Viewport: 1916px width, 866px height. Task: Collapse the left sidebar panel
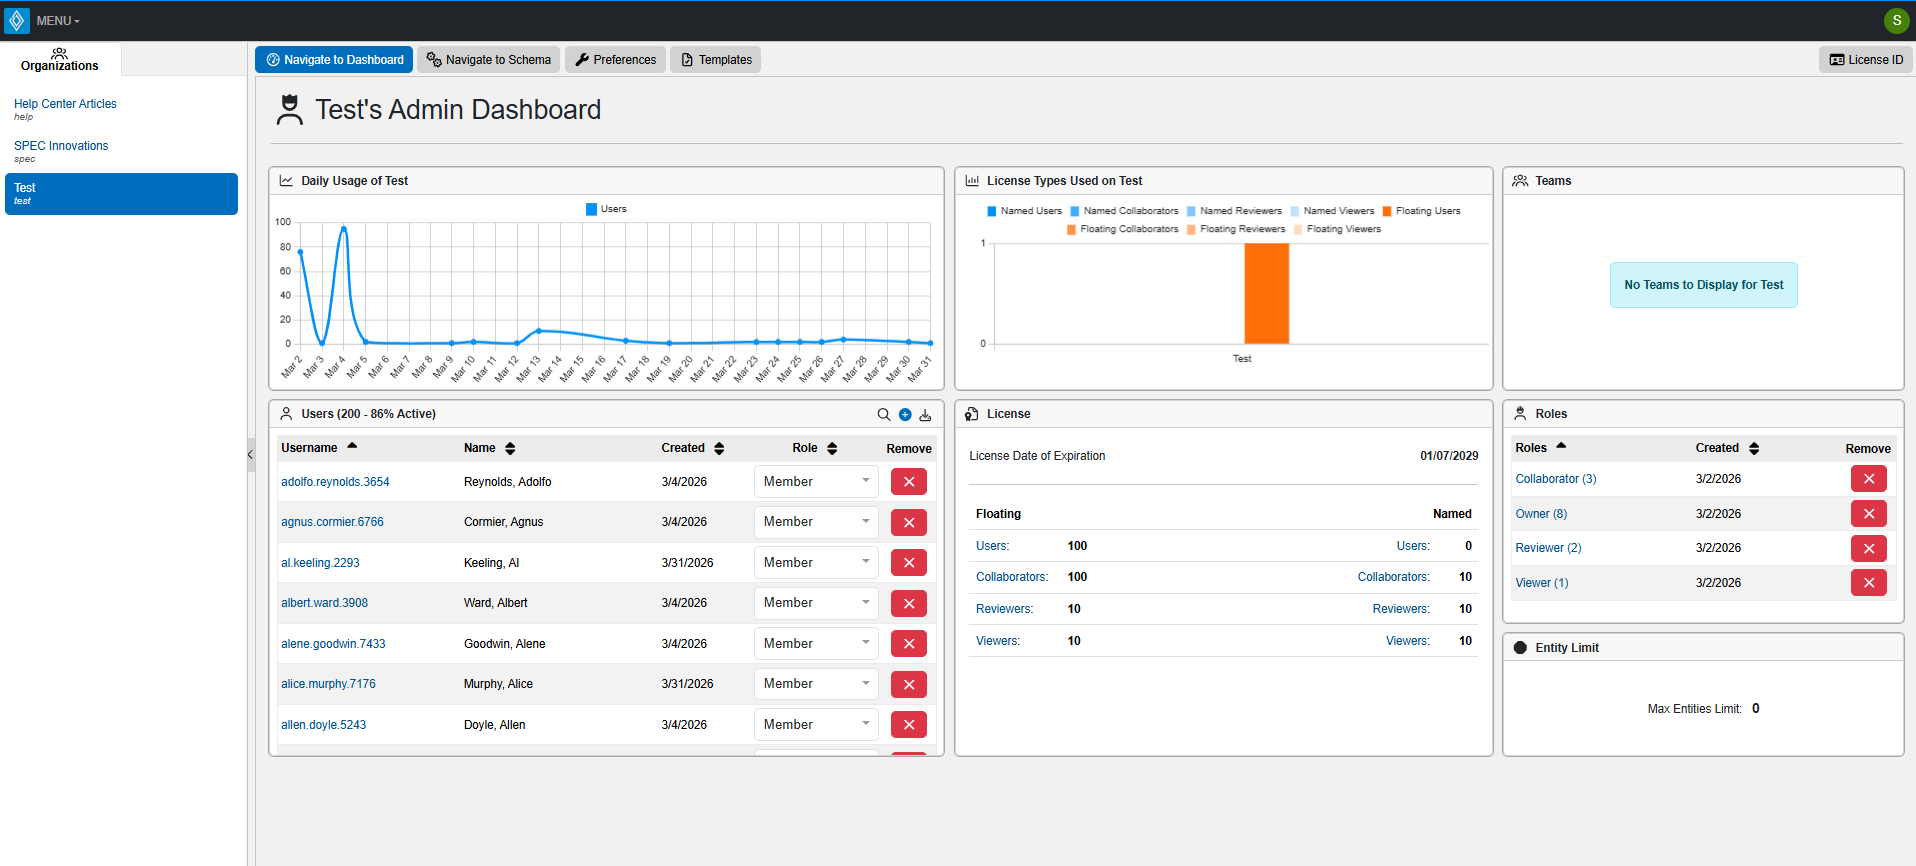(x=251, y=455)
